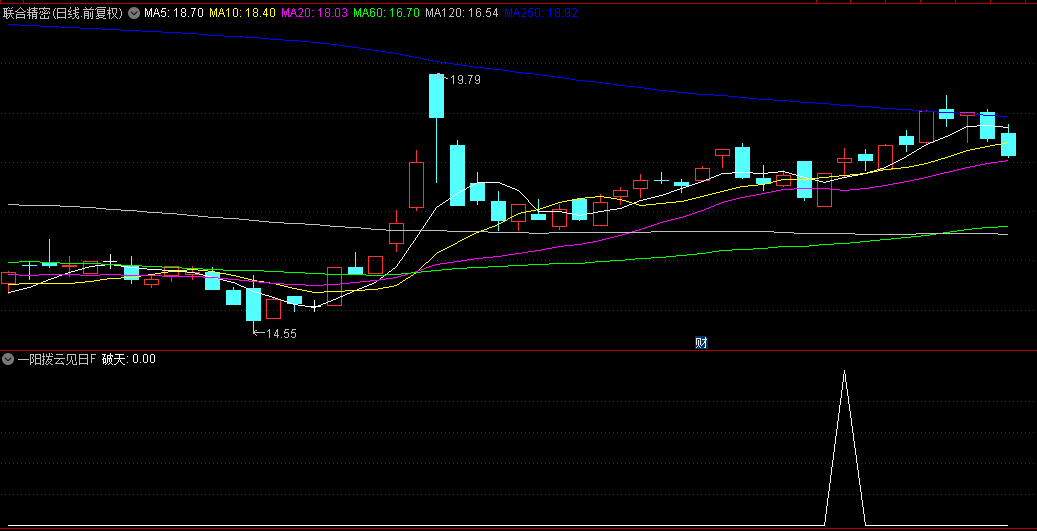Select the candlestick at the 19.79 high

(436, 95)
